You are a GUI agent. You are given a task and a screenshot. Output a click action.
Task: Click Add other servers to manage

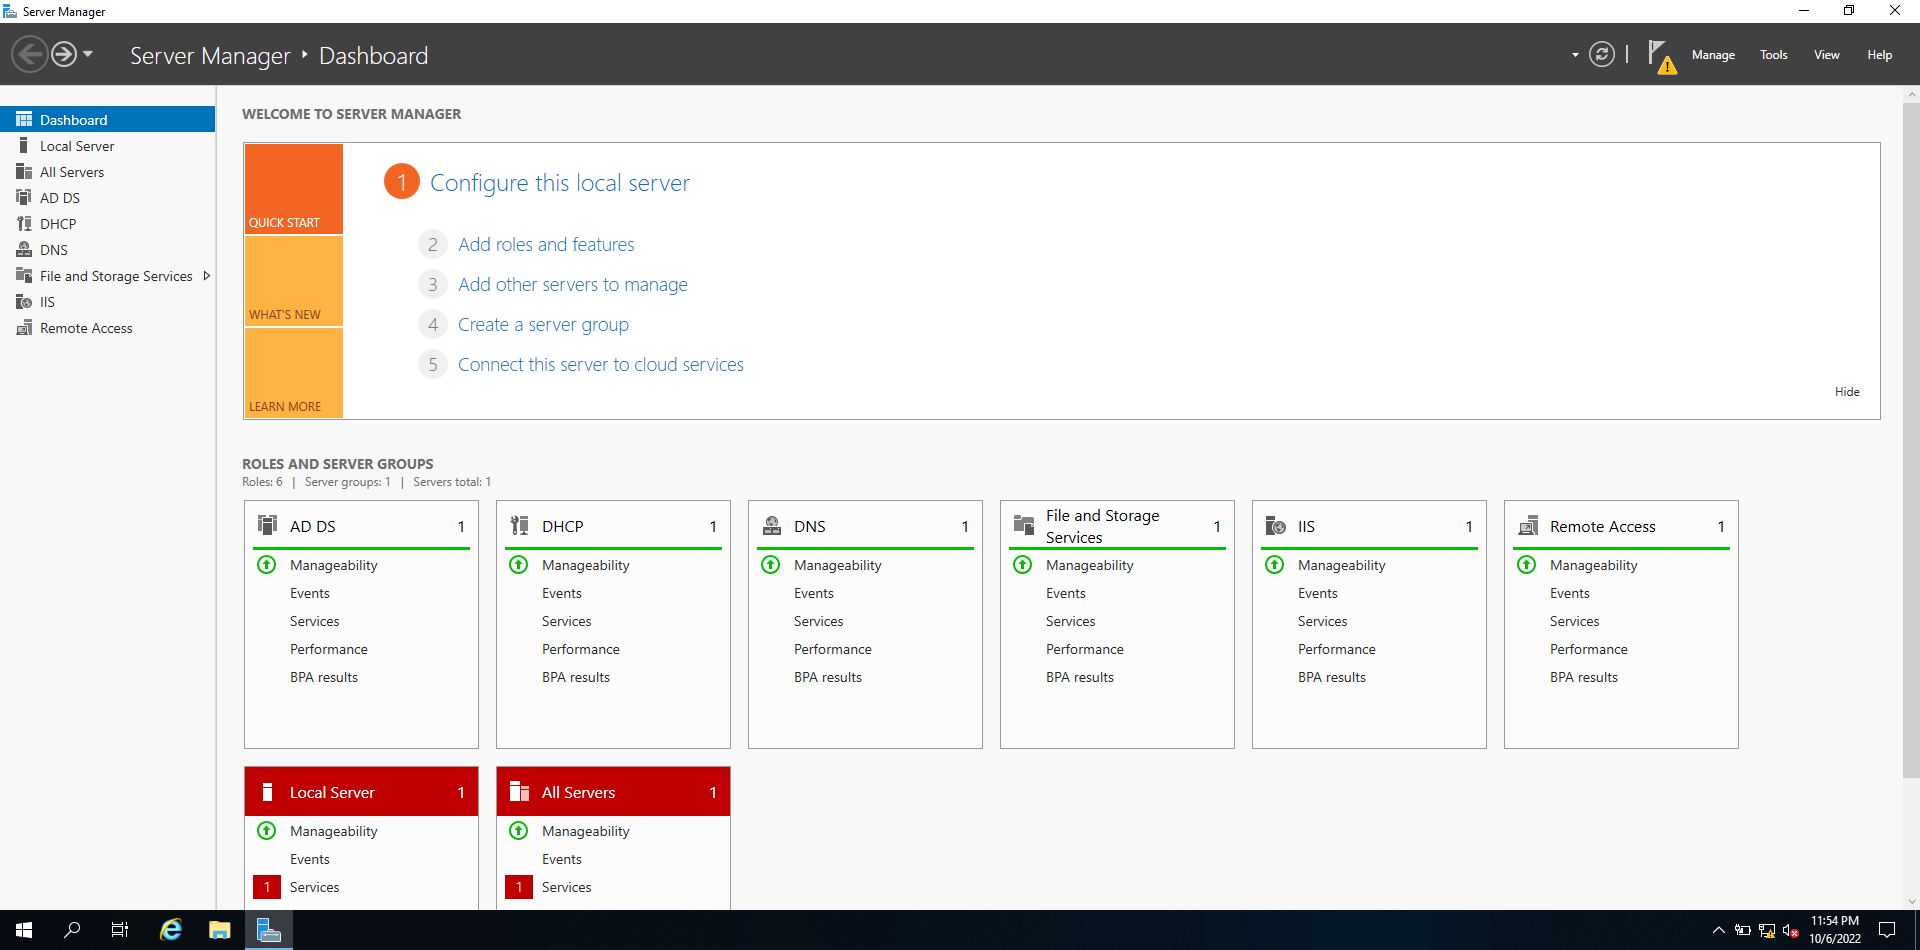point(573,284)
